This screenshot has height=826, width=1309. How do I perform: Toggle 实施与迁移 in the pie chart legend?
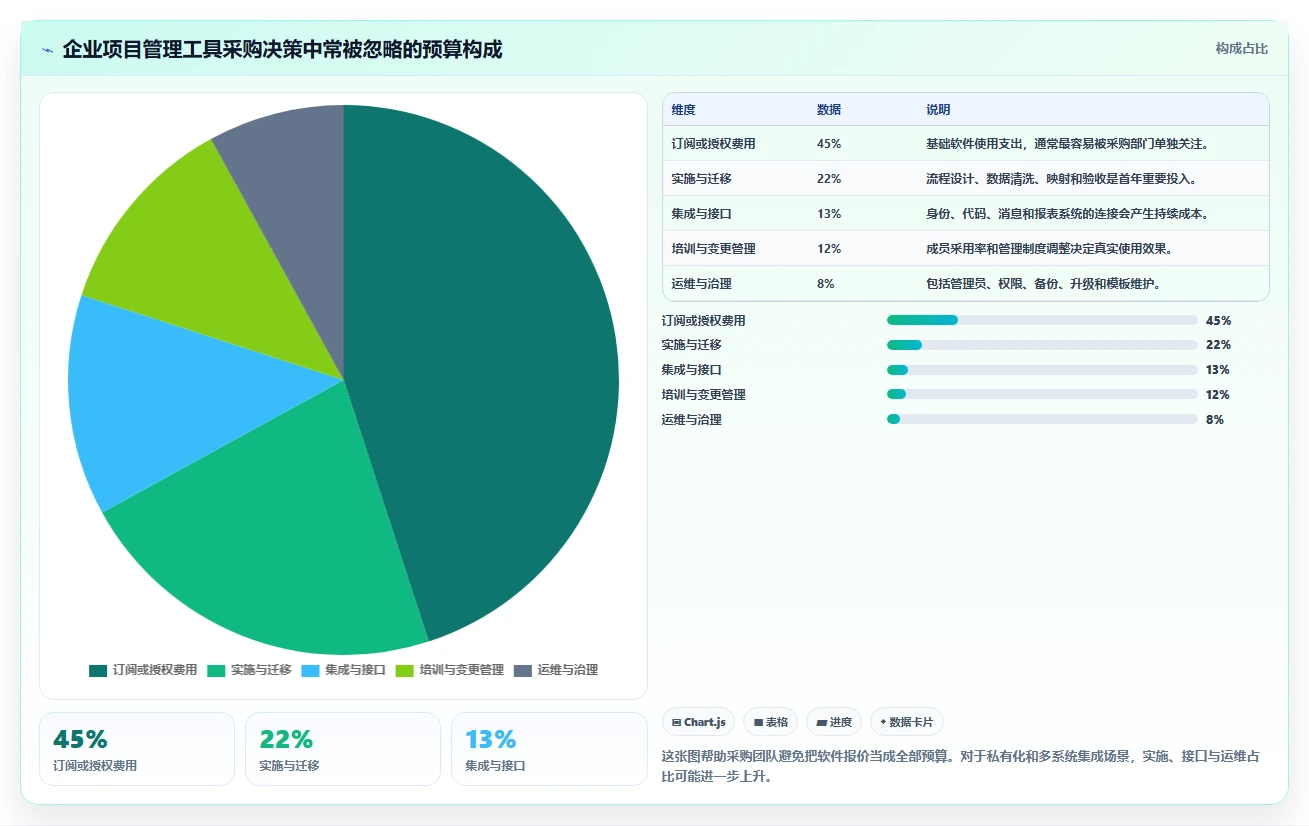pyautogui.click(x=249, y=670)
